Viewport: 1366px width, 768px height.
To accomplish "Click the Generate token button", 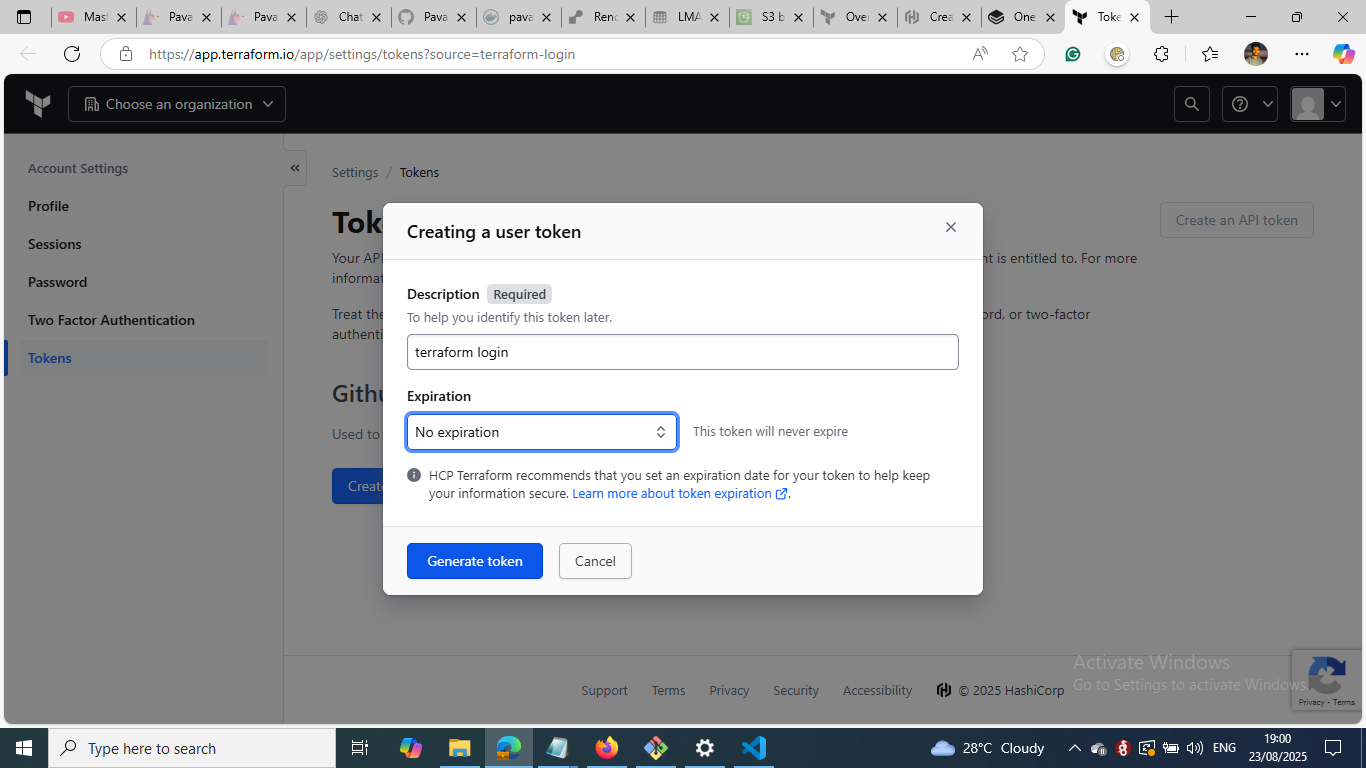I will [x=474, y=561].
